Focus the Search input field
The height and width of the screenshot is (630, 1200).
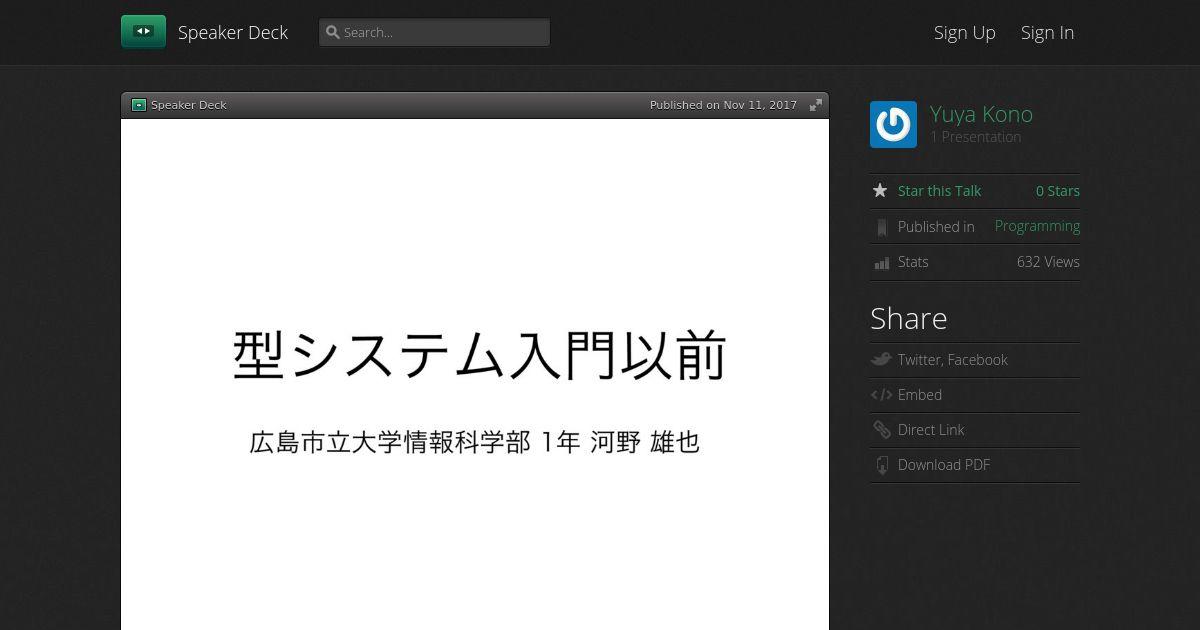click(x=434, y=32)
